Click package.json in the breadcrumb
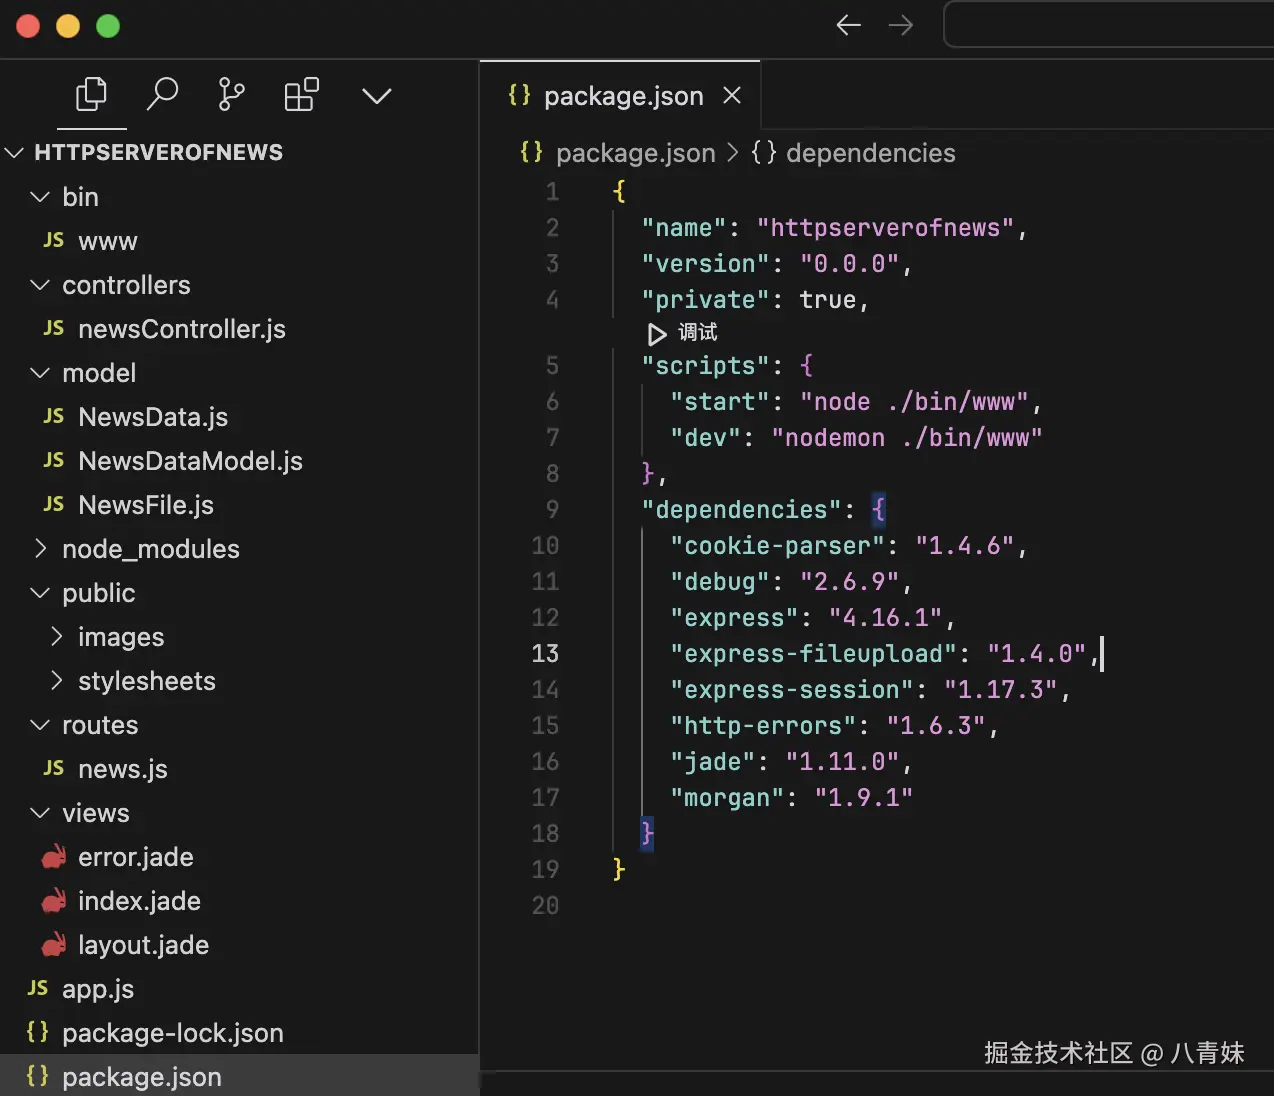 click(x=636, y=153)
